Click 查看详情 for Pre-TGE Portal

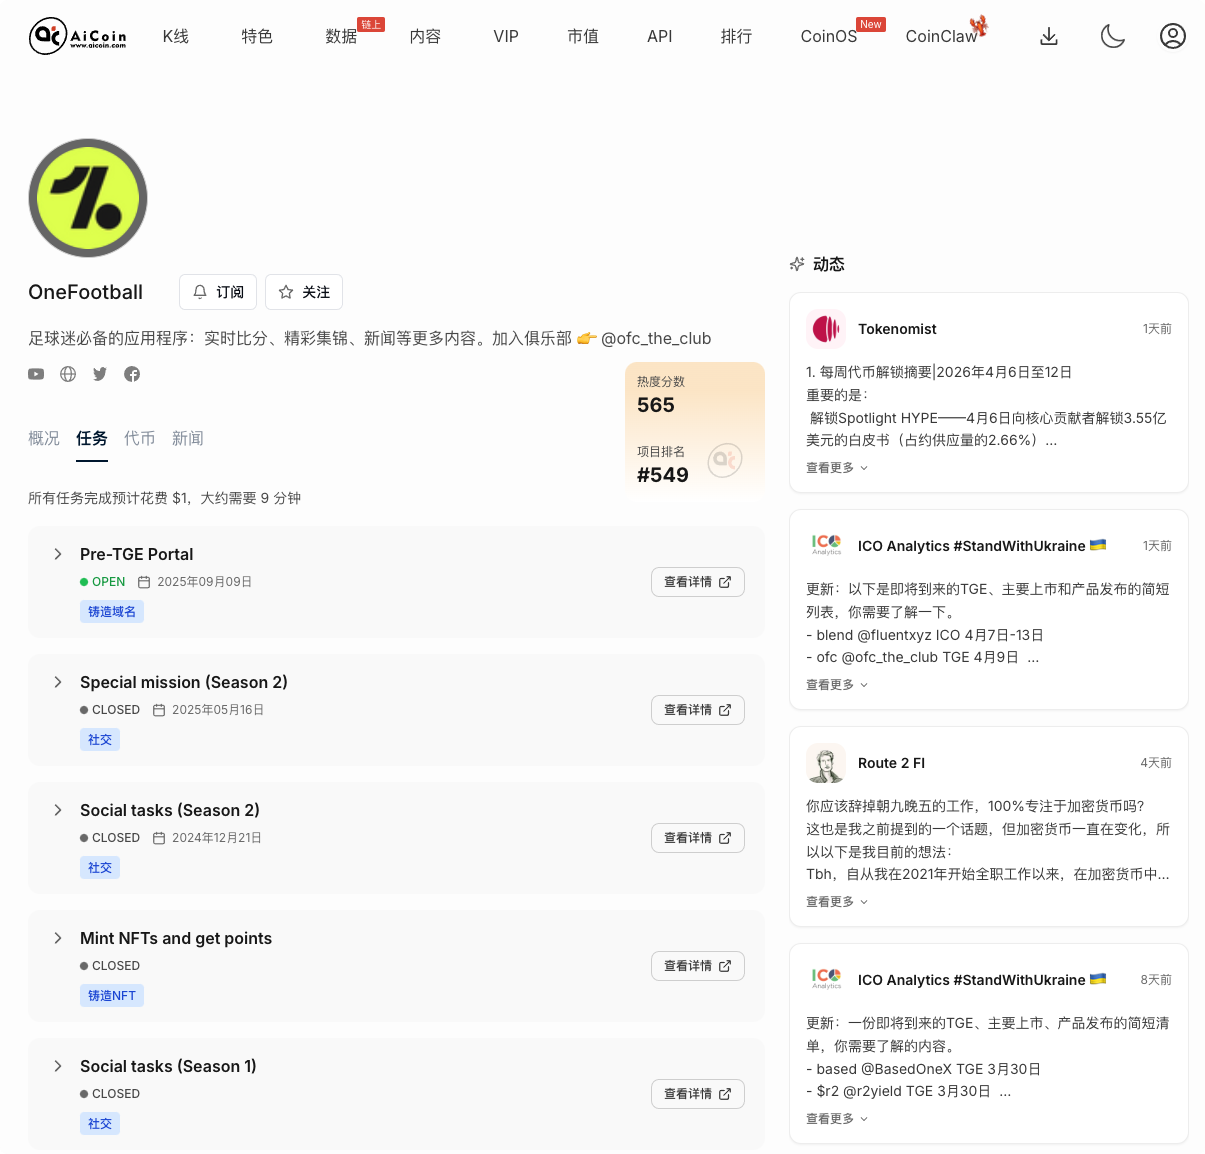click(697, 581)
